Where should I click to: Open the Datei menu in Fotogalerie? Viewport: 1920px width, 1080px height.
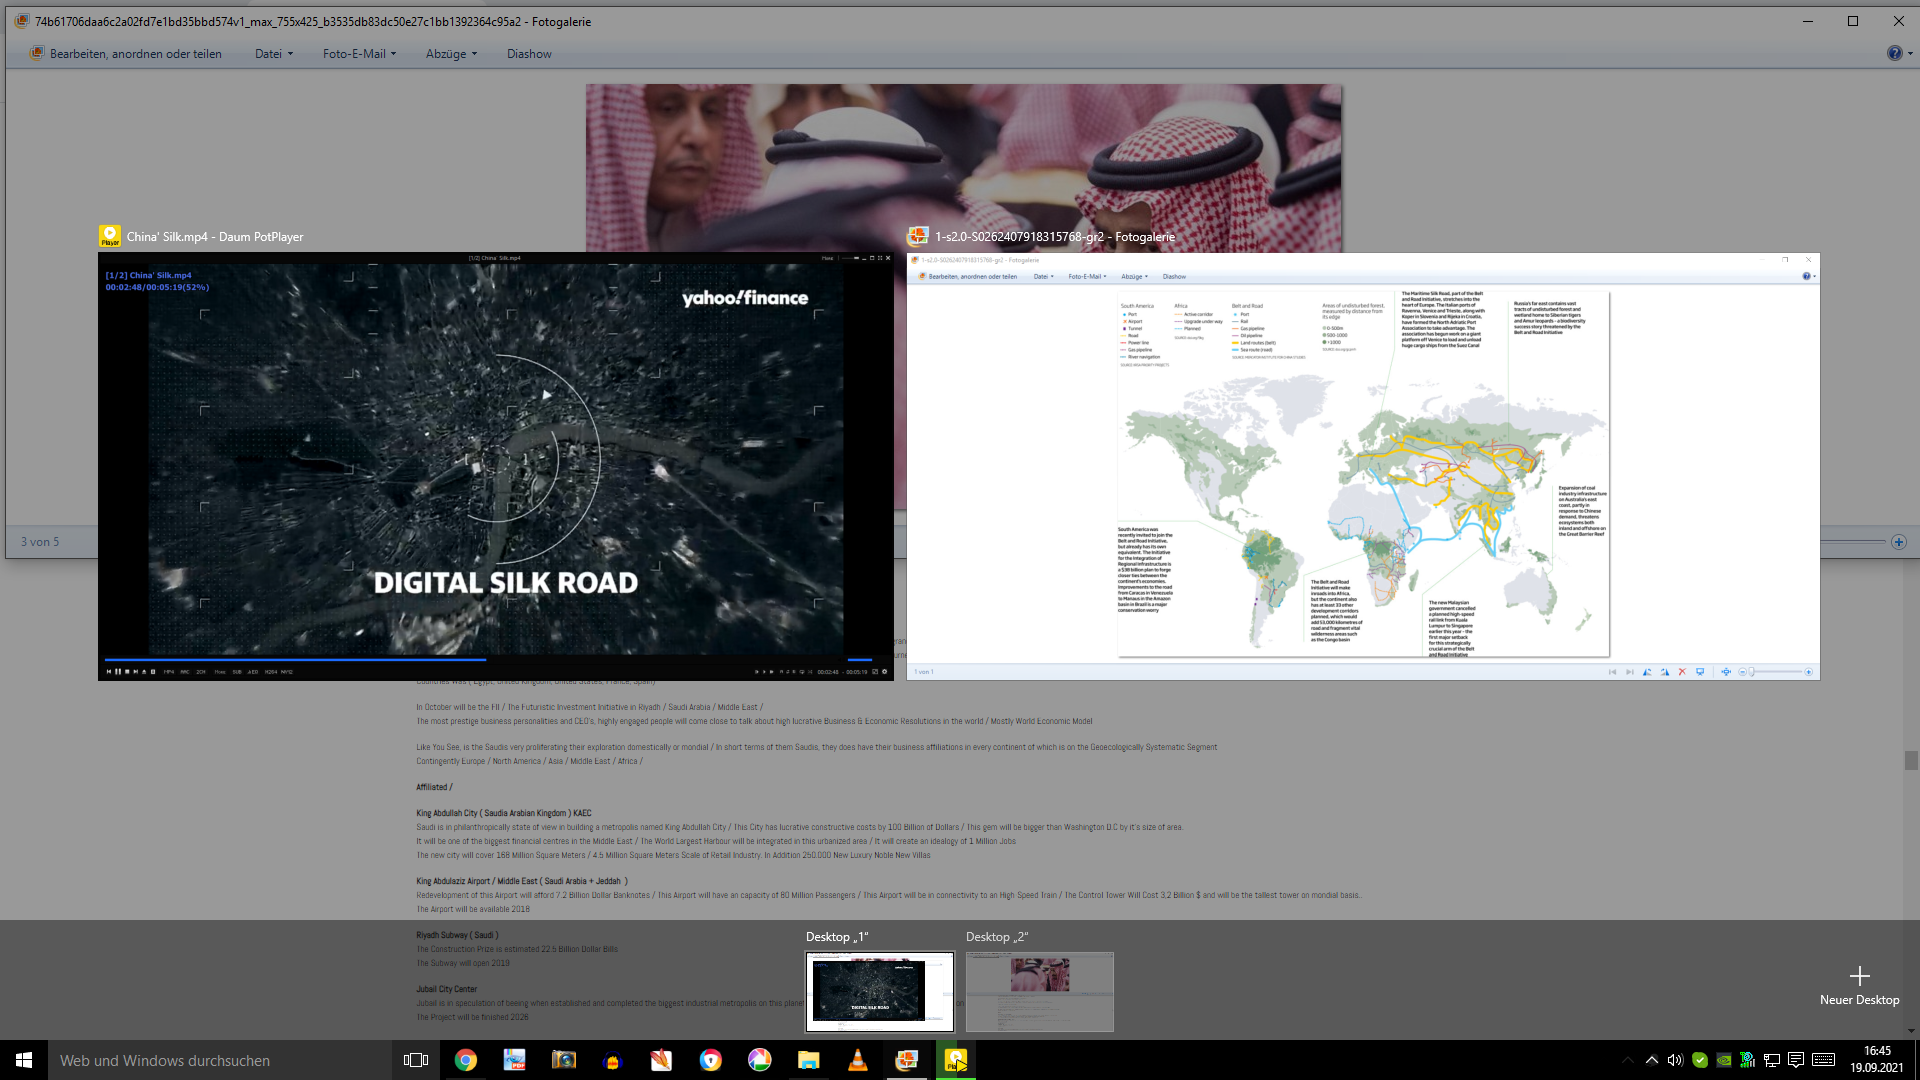coord(274,54)
